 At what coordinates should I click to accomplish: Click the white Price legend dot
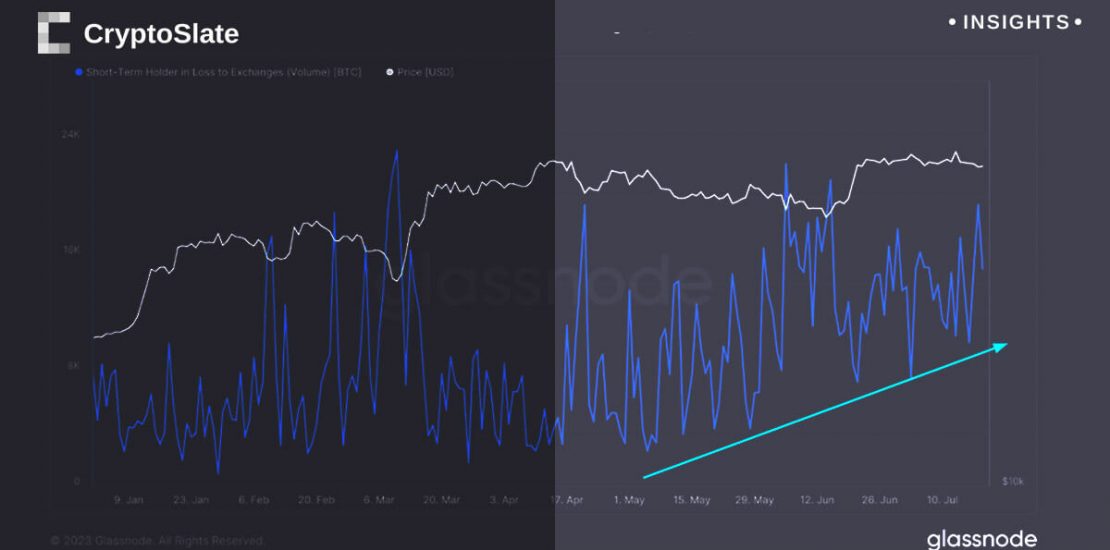coord(390,73)
